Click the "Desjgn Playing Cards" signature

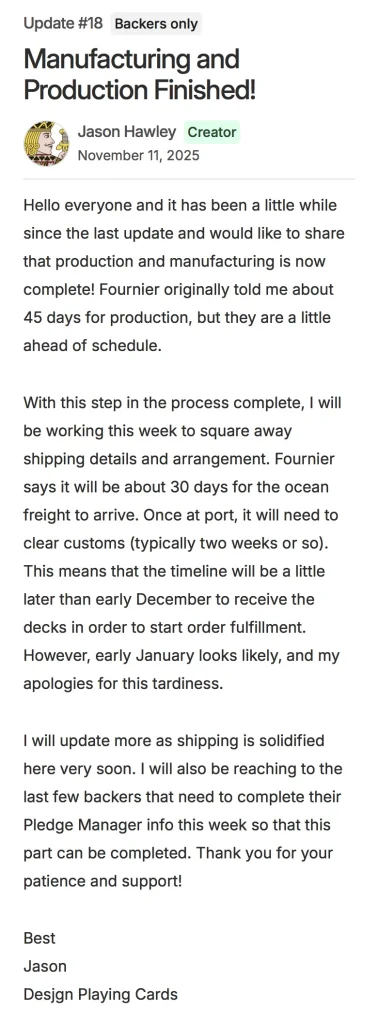(101, 995)
